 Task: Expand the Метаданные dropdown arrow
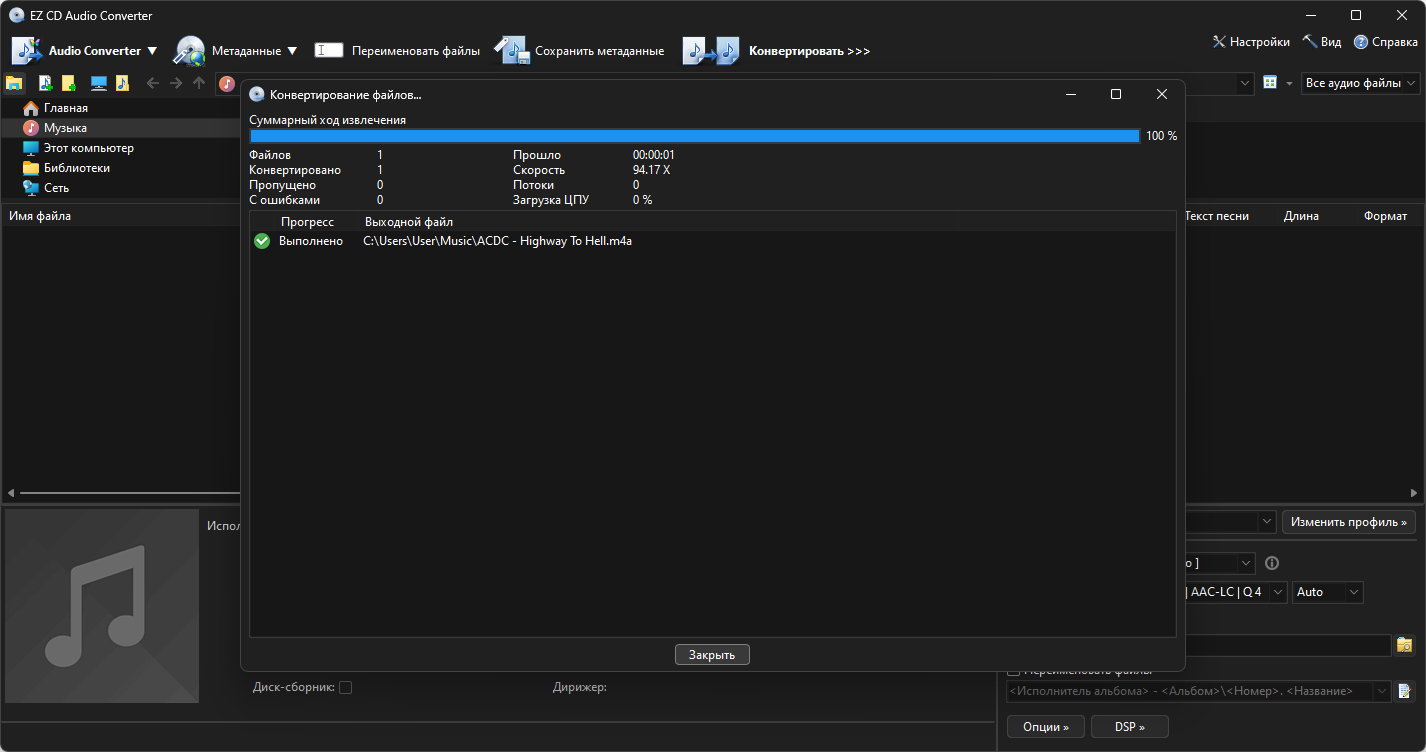pos(292,51)
